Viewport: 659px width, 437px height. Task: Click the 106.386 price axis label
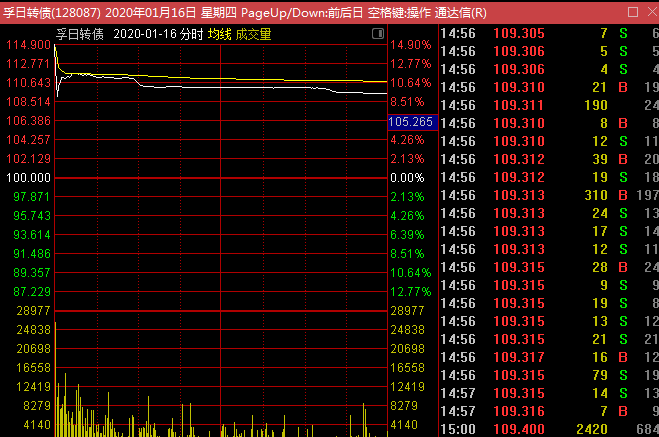coord(28,121)
